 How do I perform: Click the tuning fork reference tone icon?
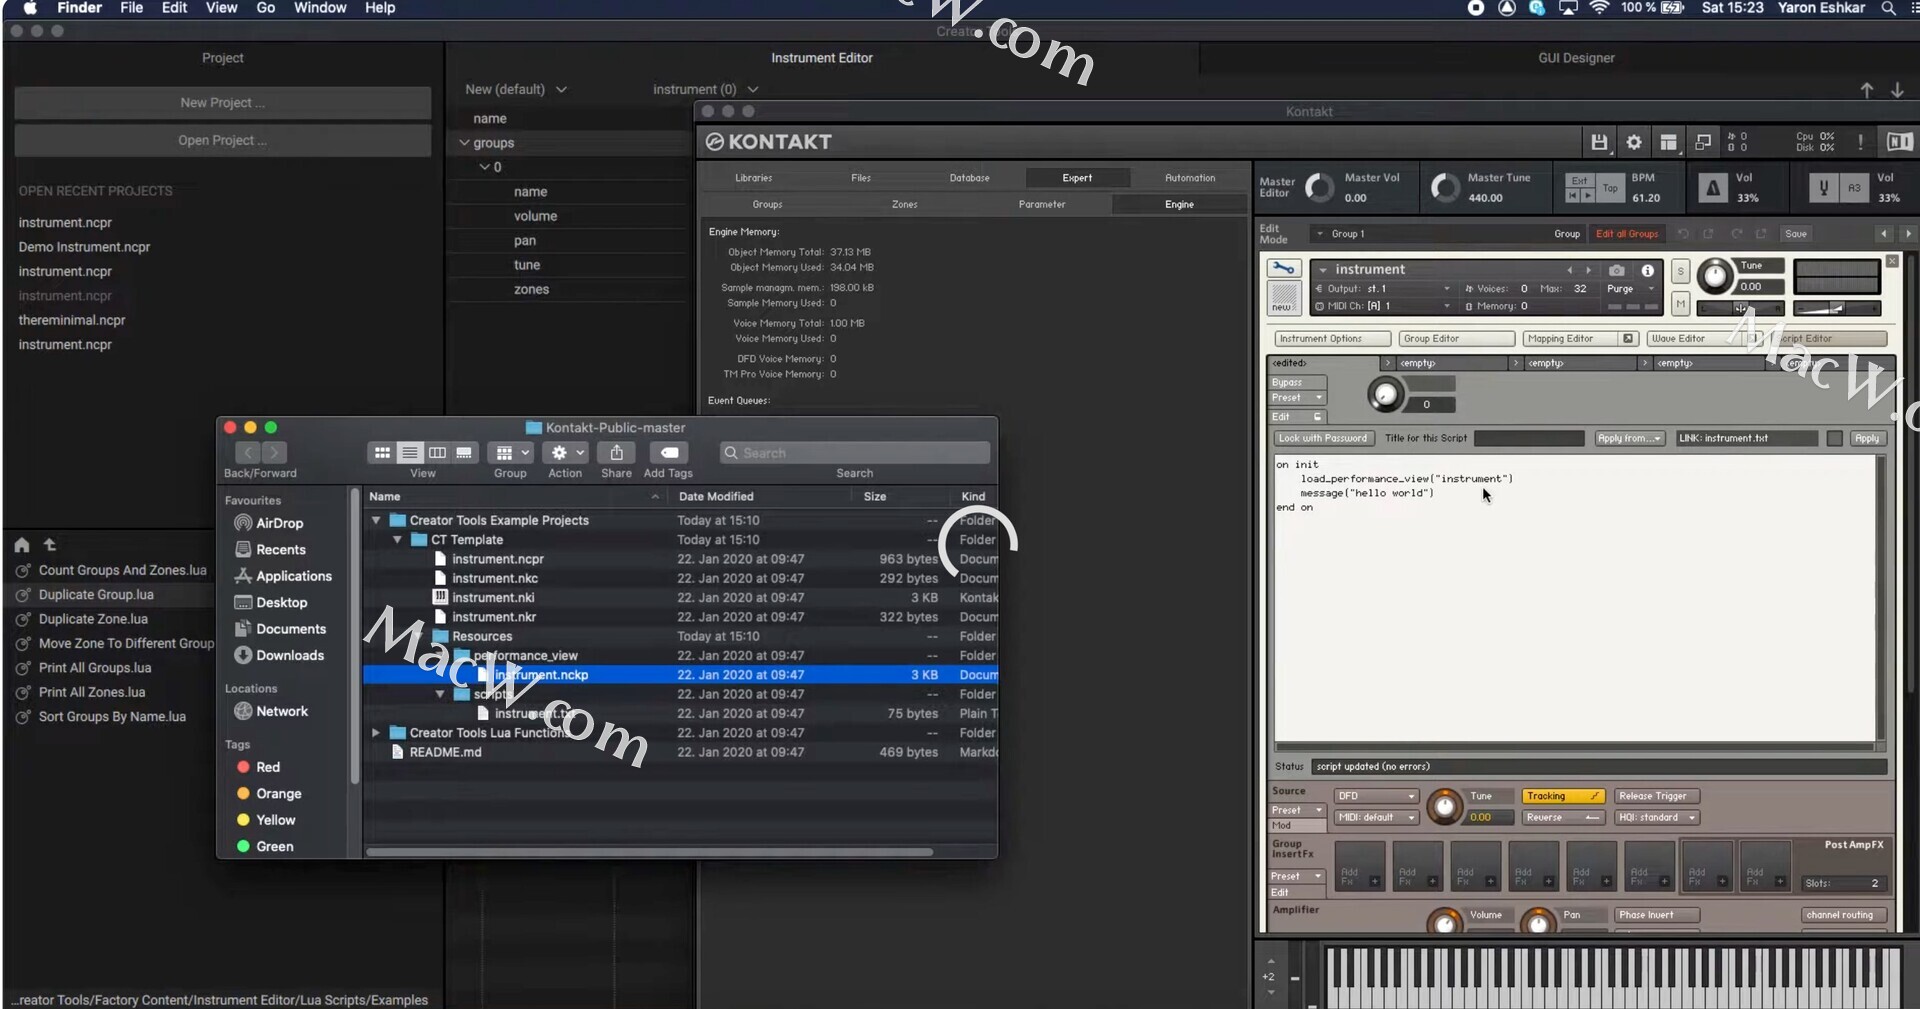[x=1823, y=188]
